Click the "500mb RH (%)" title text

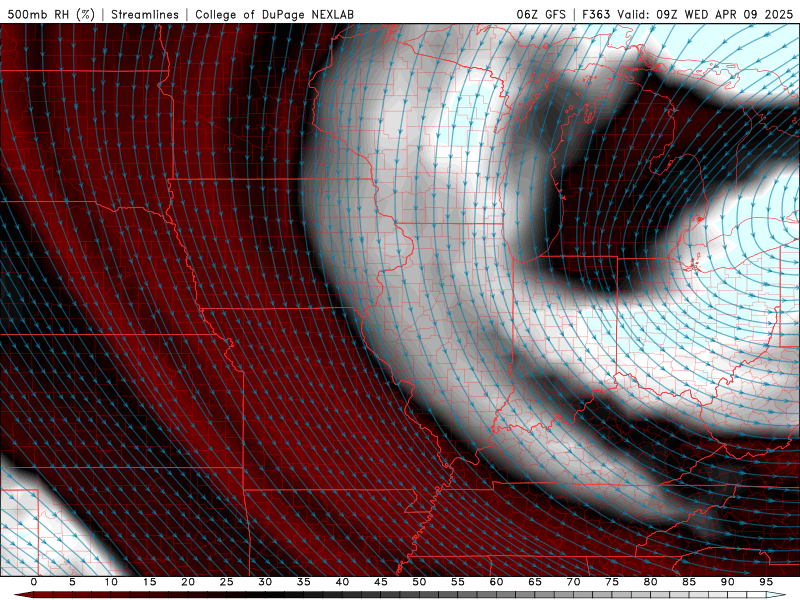point(51,14)
